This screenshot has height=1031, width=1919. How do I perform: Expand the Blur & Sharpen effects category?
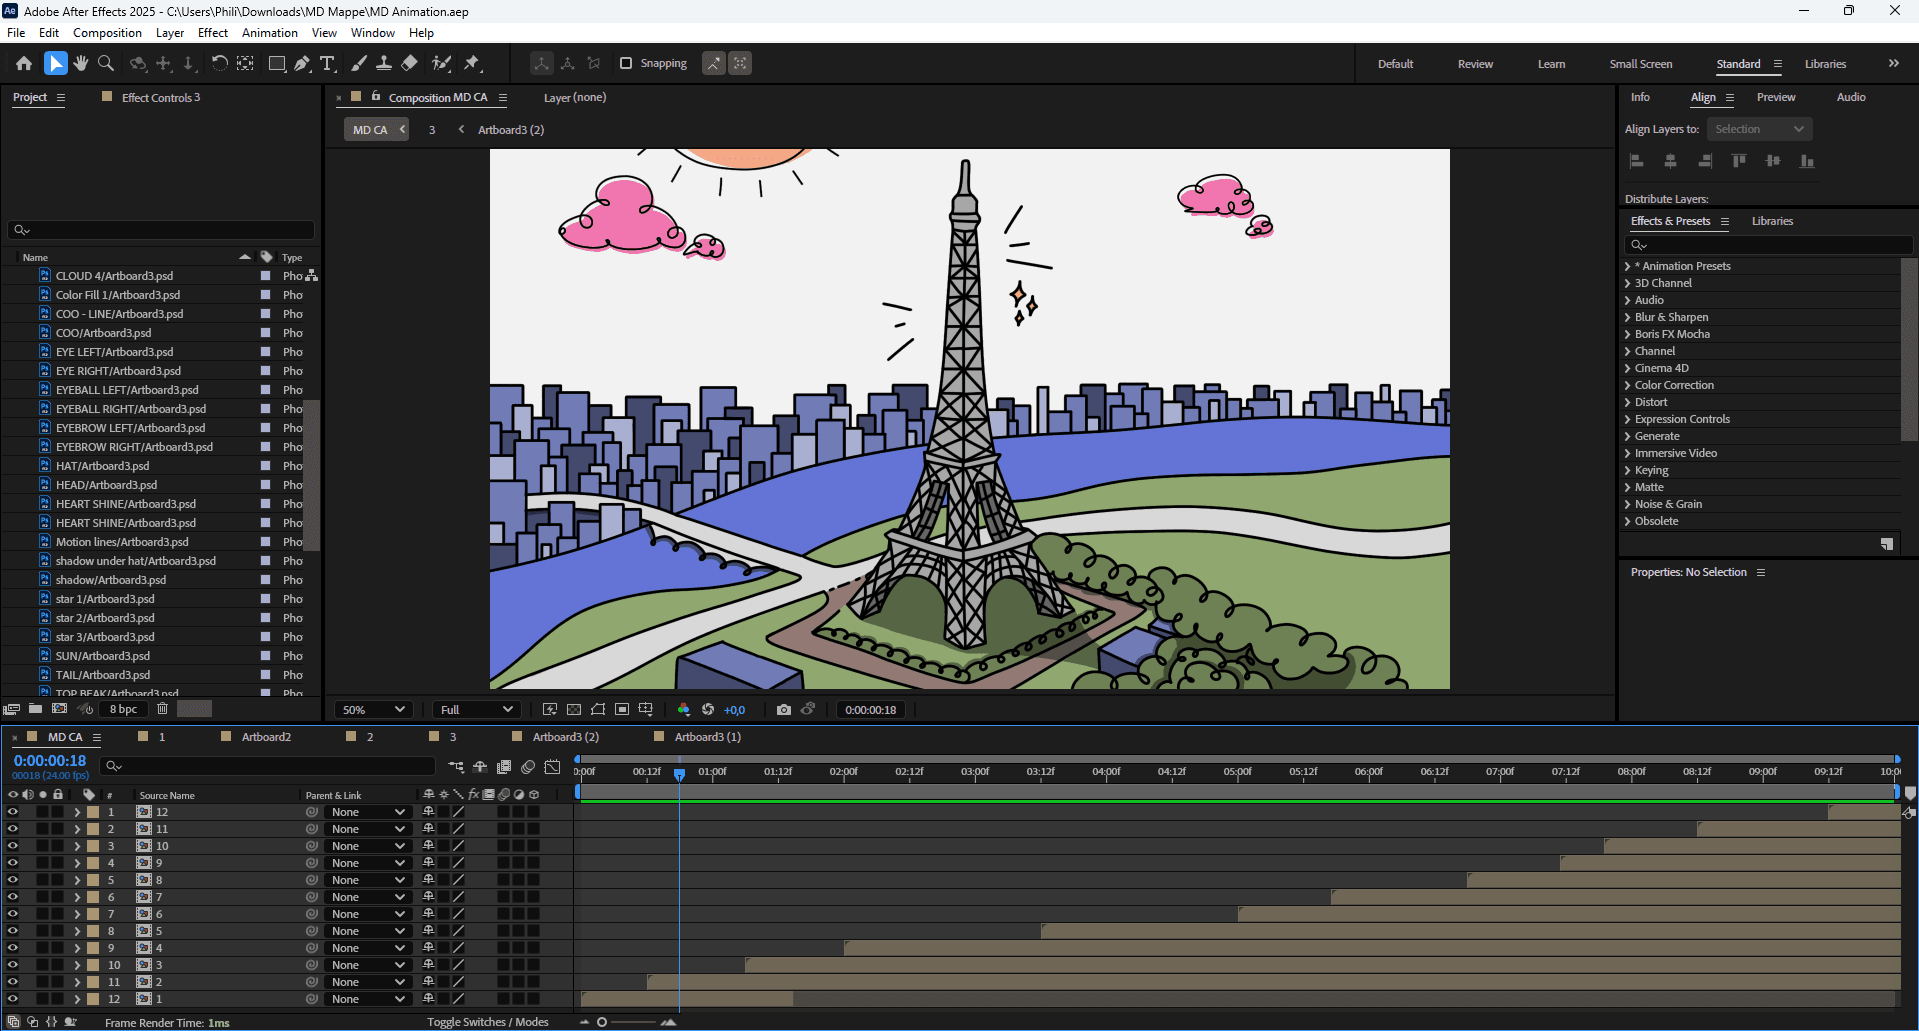point(1627,317)
